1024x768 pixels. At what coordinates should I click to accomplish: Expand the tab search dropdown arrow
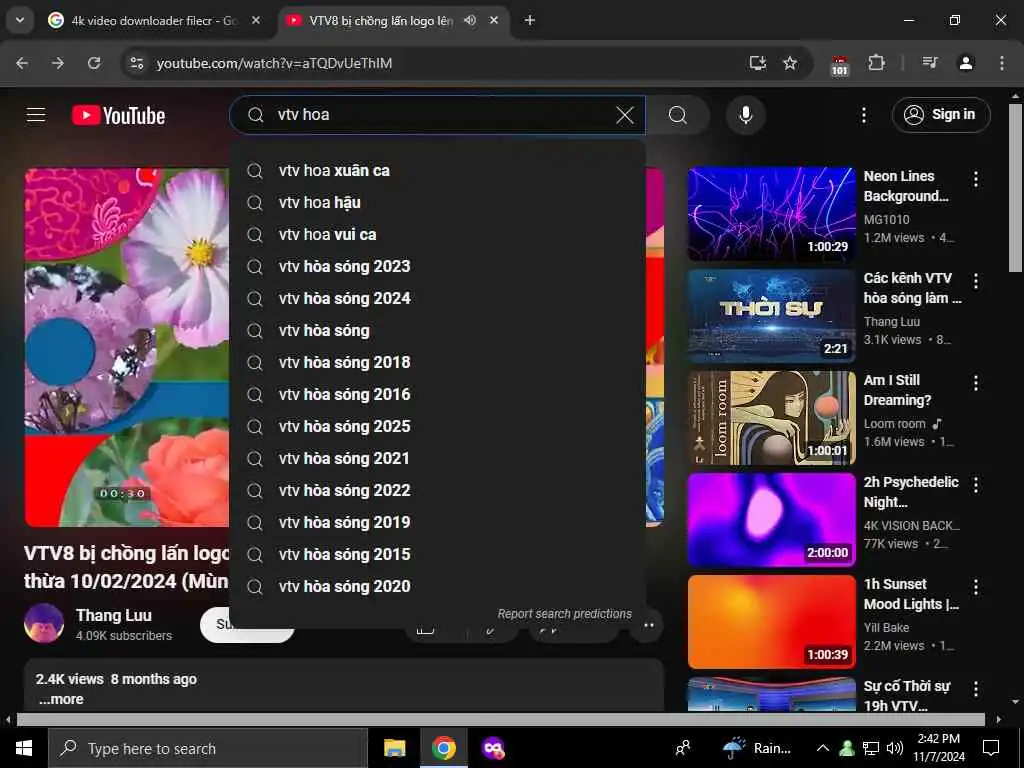20,20
